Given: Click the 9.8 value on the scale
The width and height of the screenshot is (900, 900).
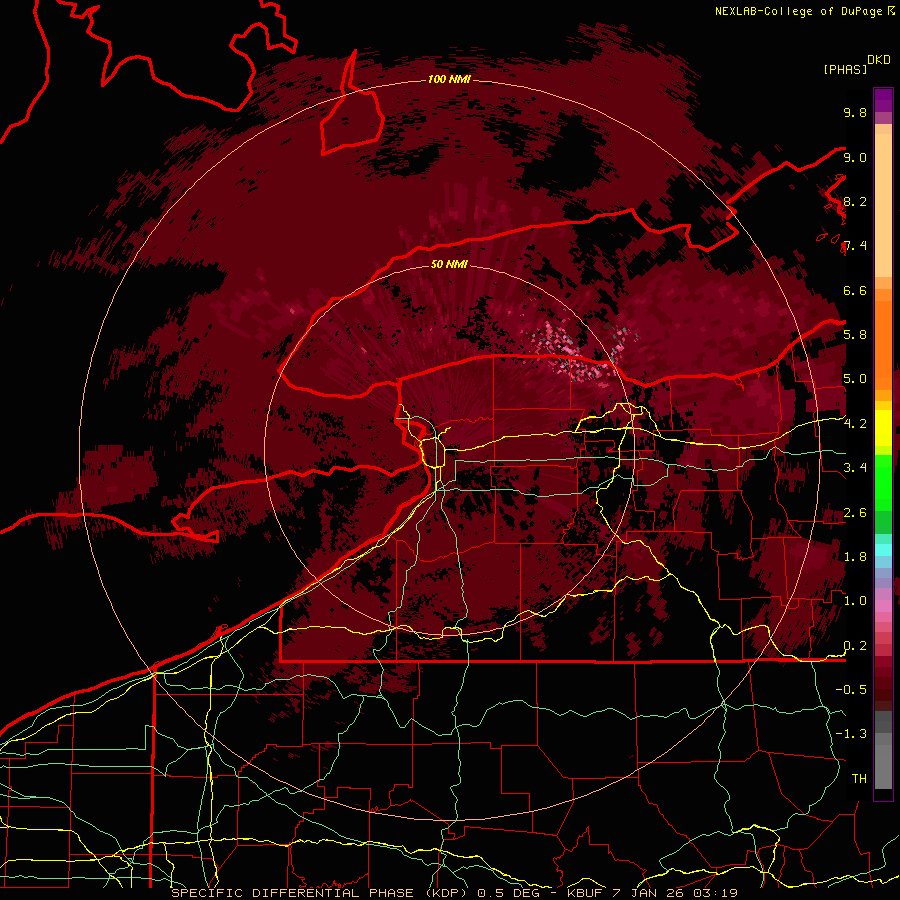Looking at the screenshot, I should [x=855, y=112].
